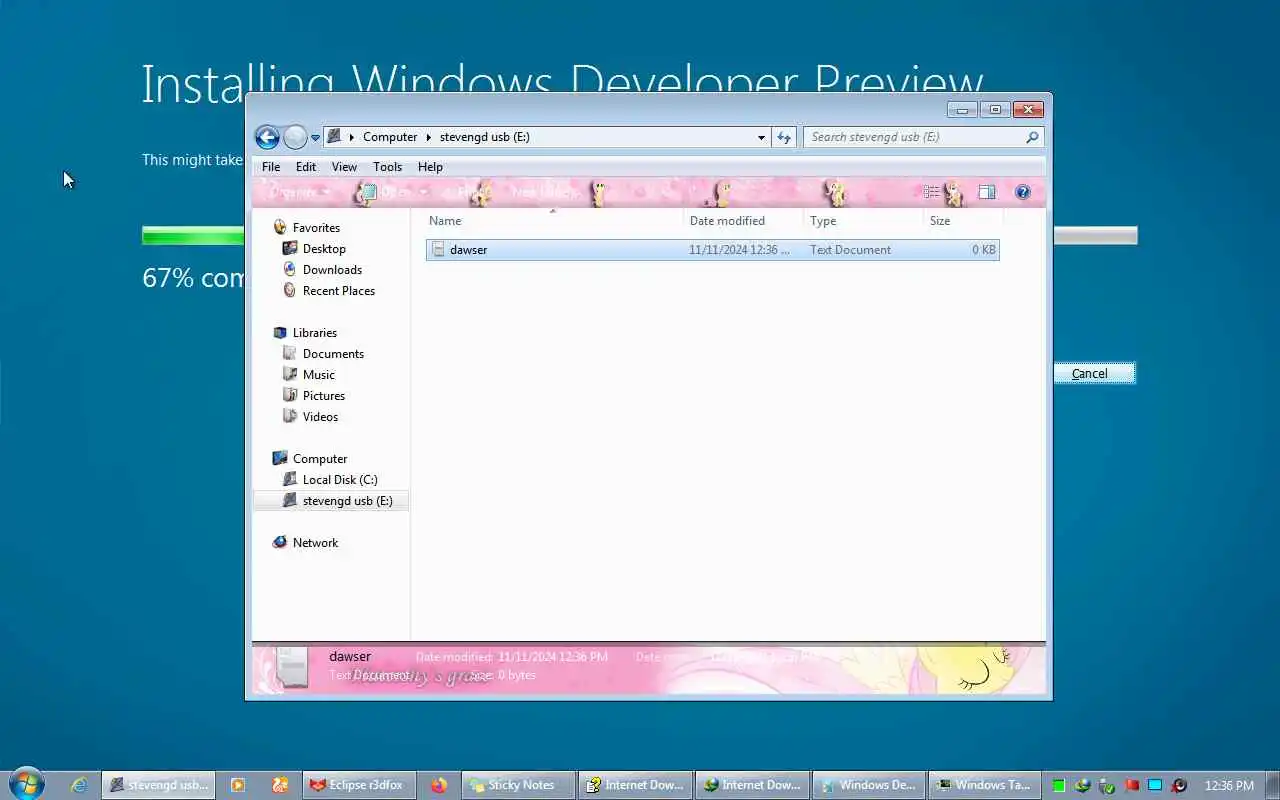This screenshot has width=1280, height=800.
Task: Click the red flag tray icon
Action: point(1131,785)
